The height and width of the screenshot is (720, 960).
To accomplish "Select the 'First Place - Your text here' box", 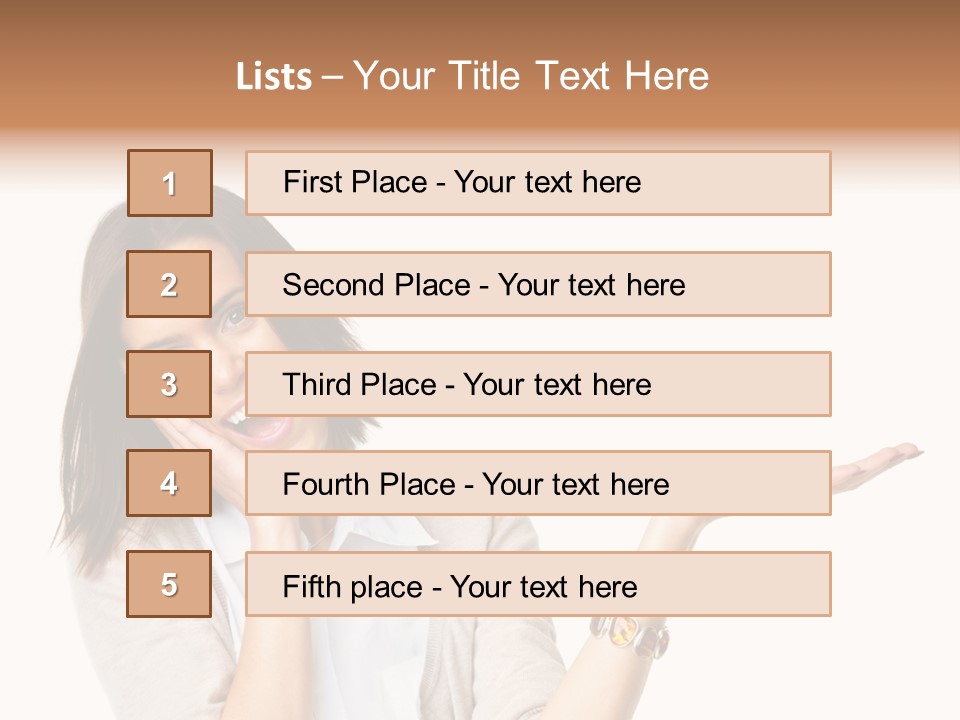I will point(538,183).
